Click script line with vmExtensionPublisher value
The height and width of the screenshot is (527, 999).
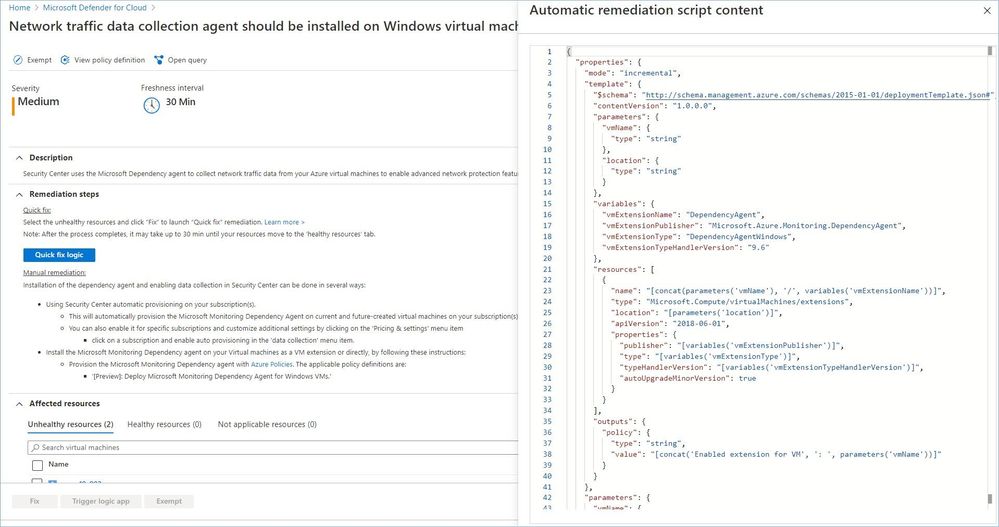tap(754, 226)
